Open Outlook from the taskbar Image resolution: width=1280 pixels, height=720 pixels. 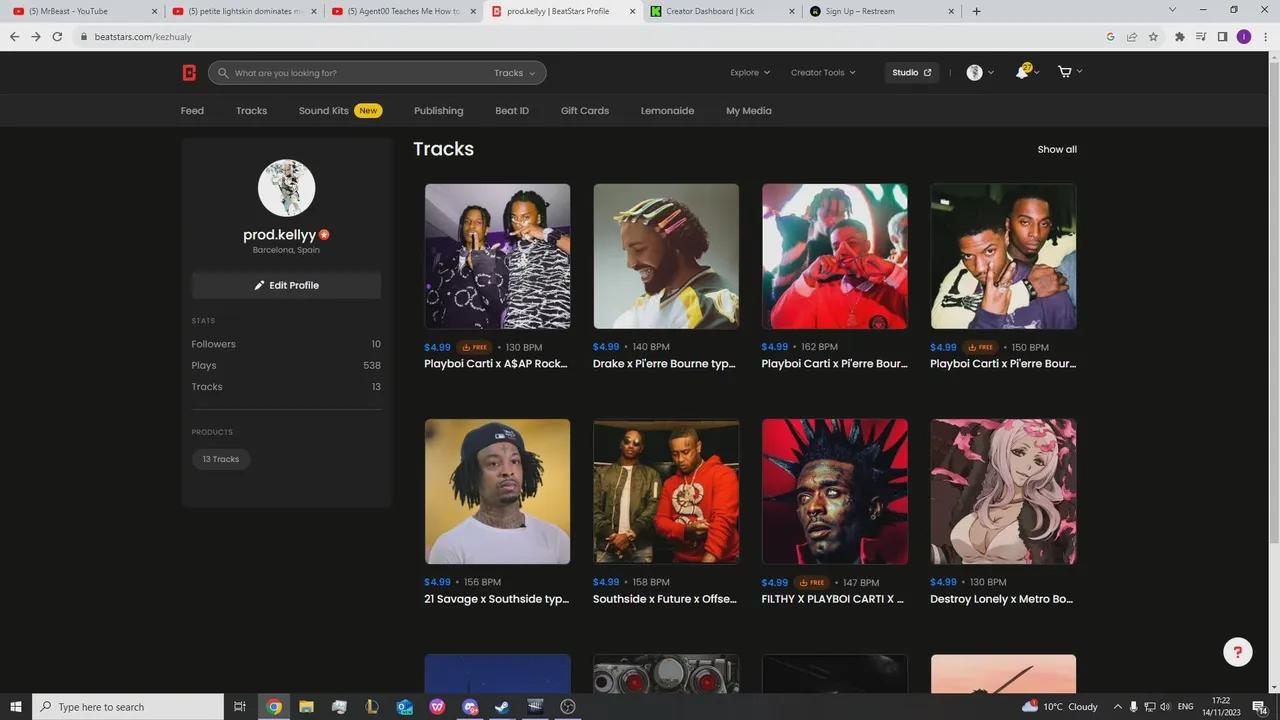405,707
